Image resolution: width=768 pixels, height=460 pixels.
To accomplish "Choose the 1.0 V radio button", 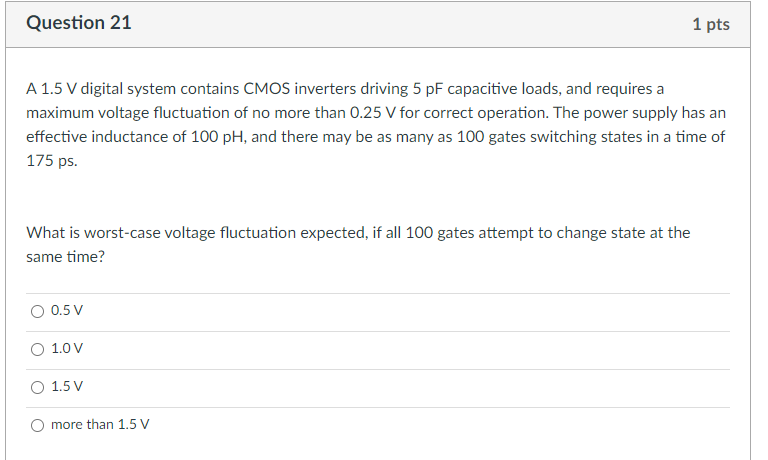I will (37, 349).
